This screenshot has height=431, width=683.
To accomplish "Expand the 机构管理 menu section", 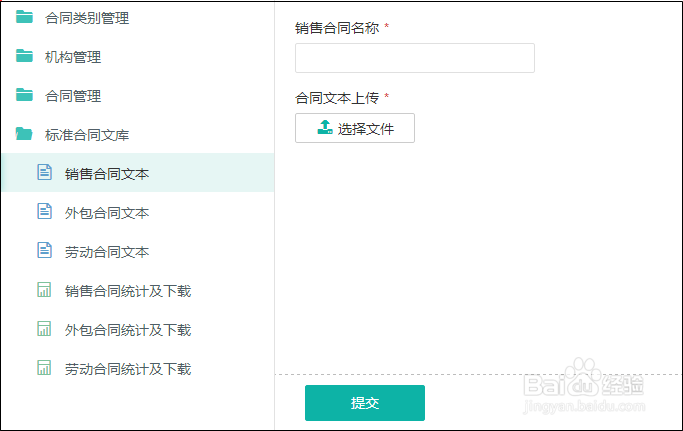I will point(73,57).
